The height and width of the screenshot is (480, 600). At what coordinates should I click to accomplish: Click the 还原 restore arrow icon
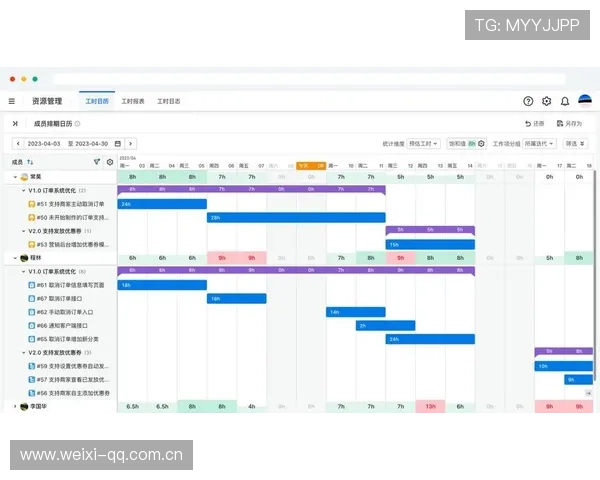[528, 123]
